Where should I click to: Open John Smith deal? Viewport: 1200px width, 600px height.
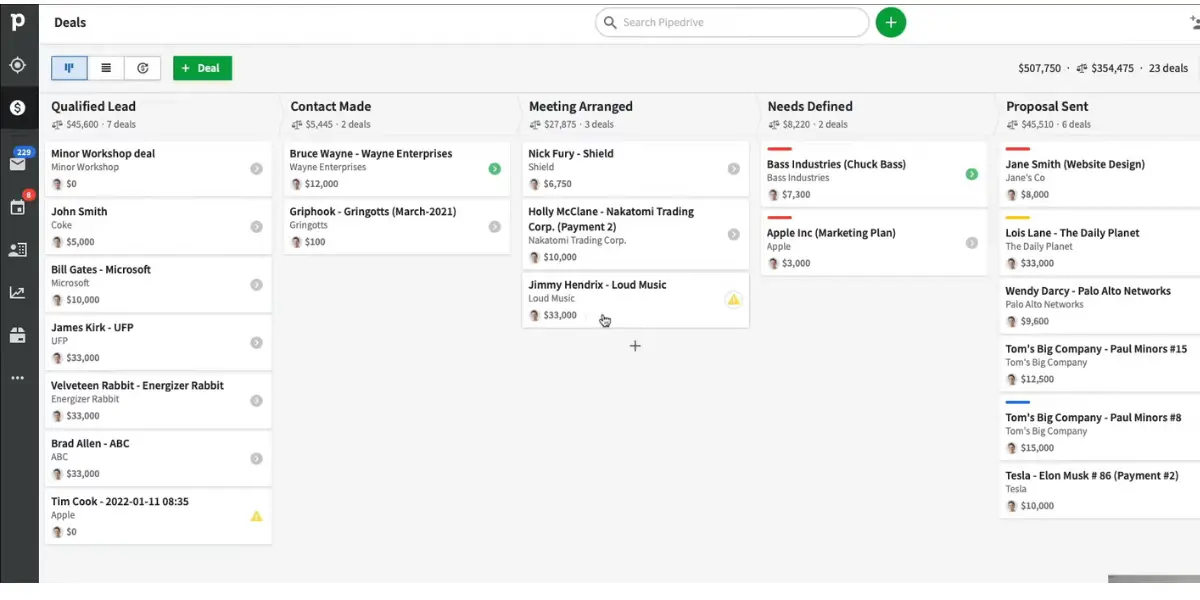tap(79, 212)
